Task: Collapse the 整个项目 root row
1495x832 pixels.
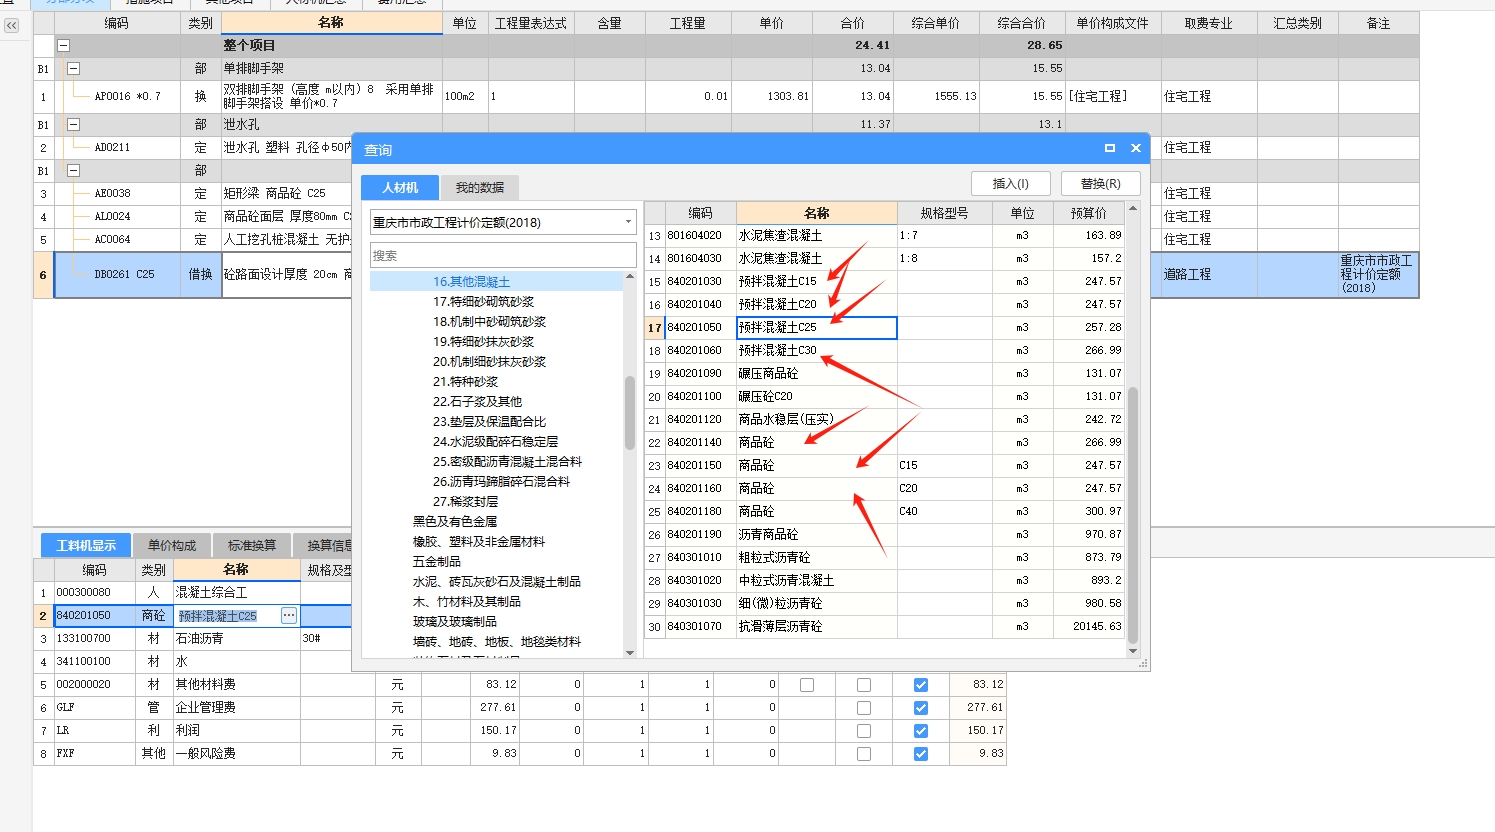Action: point(64,45)
